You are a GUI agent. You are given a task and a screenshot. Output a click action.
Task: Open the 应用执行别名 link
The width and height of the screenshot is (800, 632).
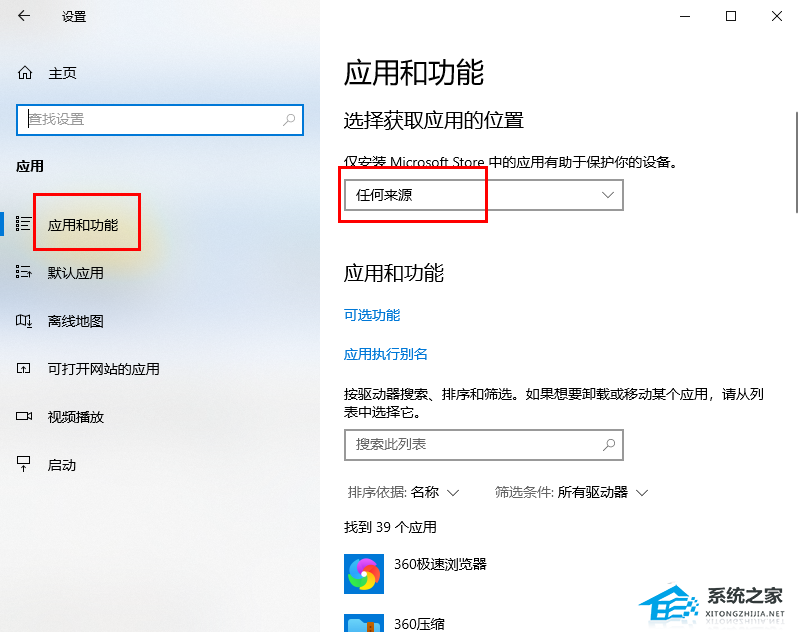pos(386,354)
